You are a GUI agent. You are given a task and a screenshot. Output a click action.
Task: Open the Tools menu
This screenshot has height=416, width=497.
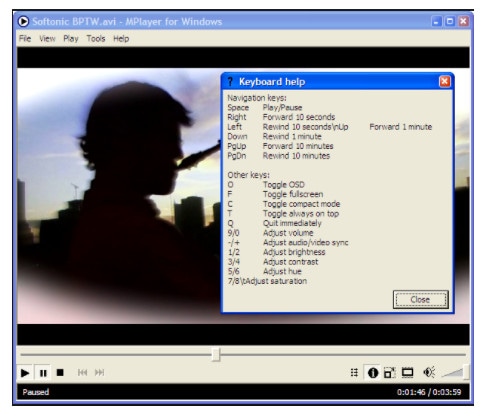tap(96, 39)
